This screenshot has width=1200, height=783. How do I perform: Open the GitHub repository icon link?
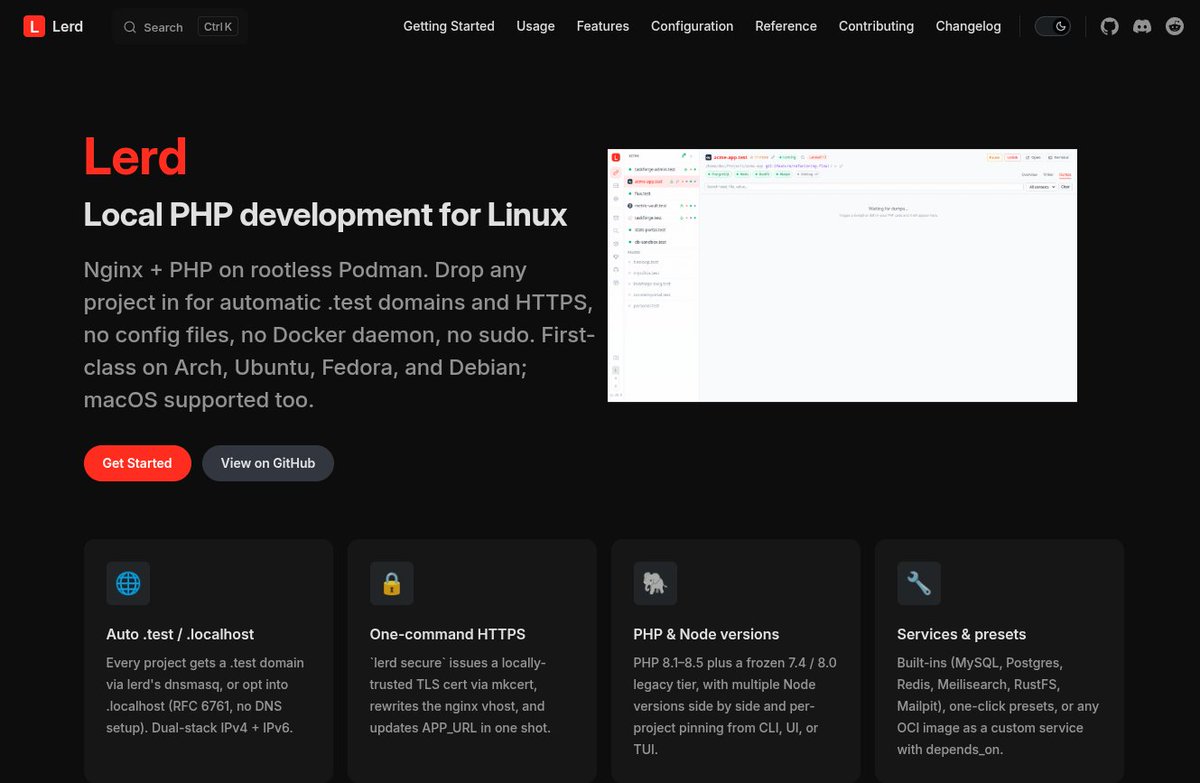(x=1109, y=26)
